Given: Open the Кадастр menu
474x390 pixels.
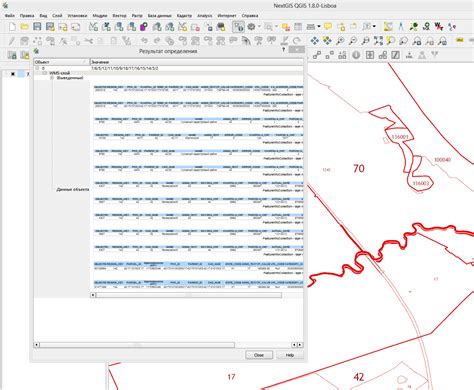Looking at the screenshot, I should pyautogui.click(x=184, y=16).
